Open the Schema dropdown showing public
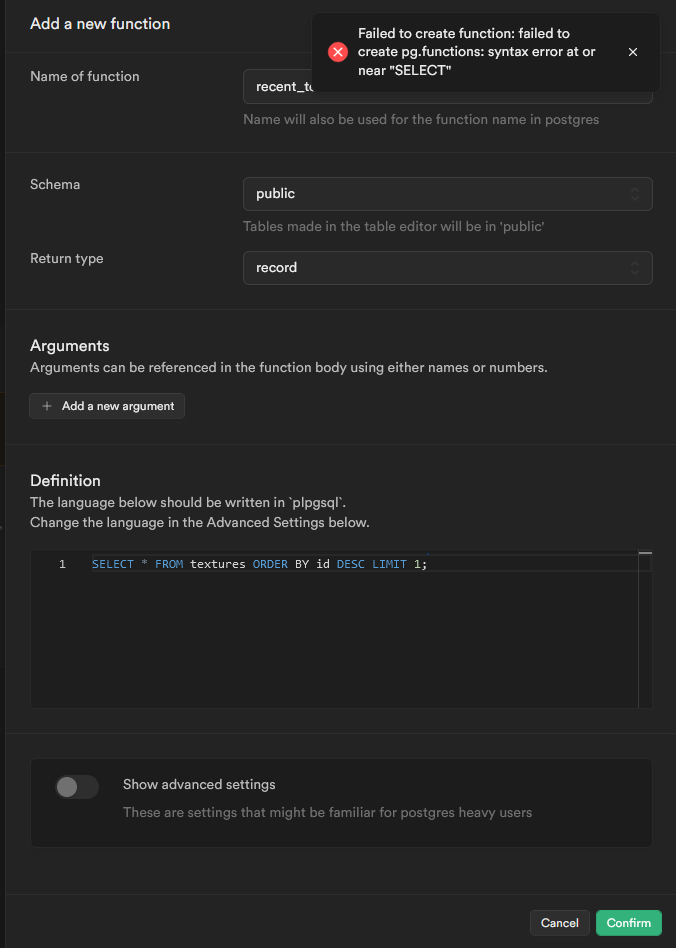This screenshot has width=676, height=948. [x=447, y=194]
